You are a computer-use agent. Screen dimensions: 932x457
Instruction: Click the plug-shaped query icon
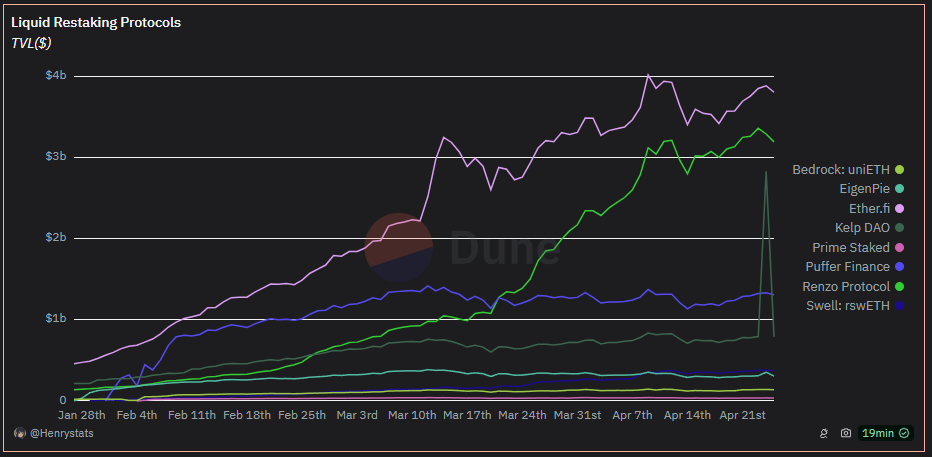[x=826, y=433]
